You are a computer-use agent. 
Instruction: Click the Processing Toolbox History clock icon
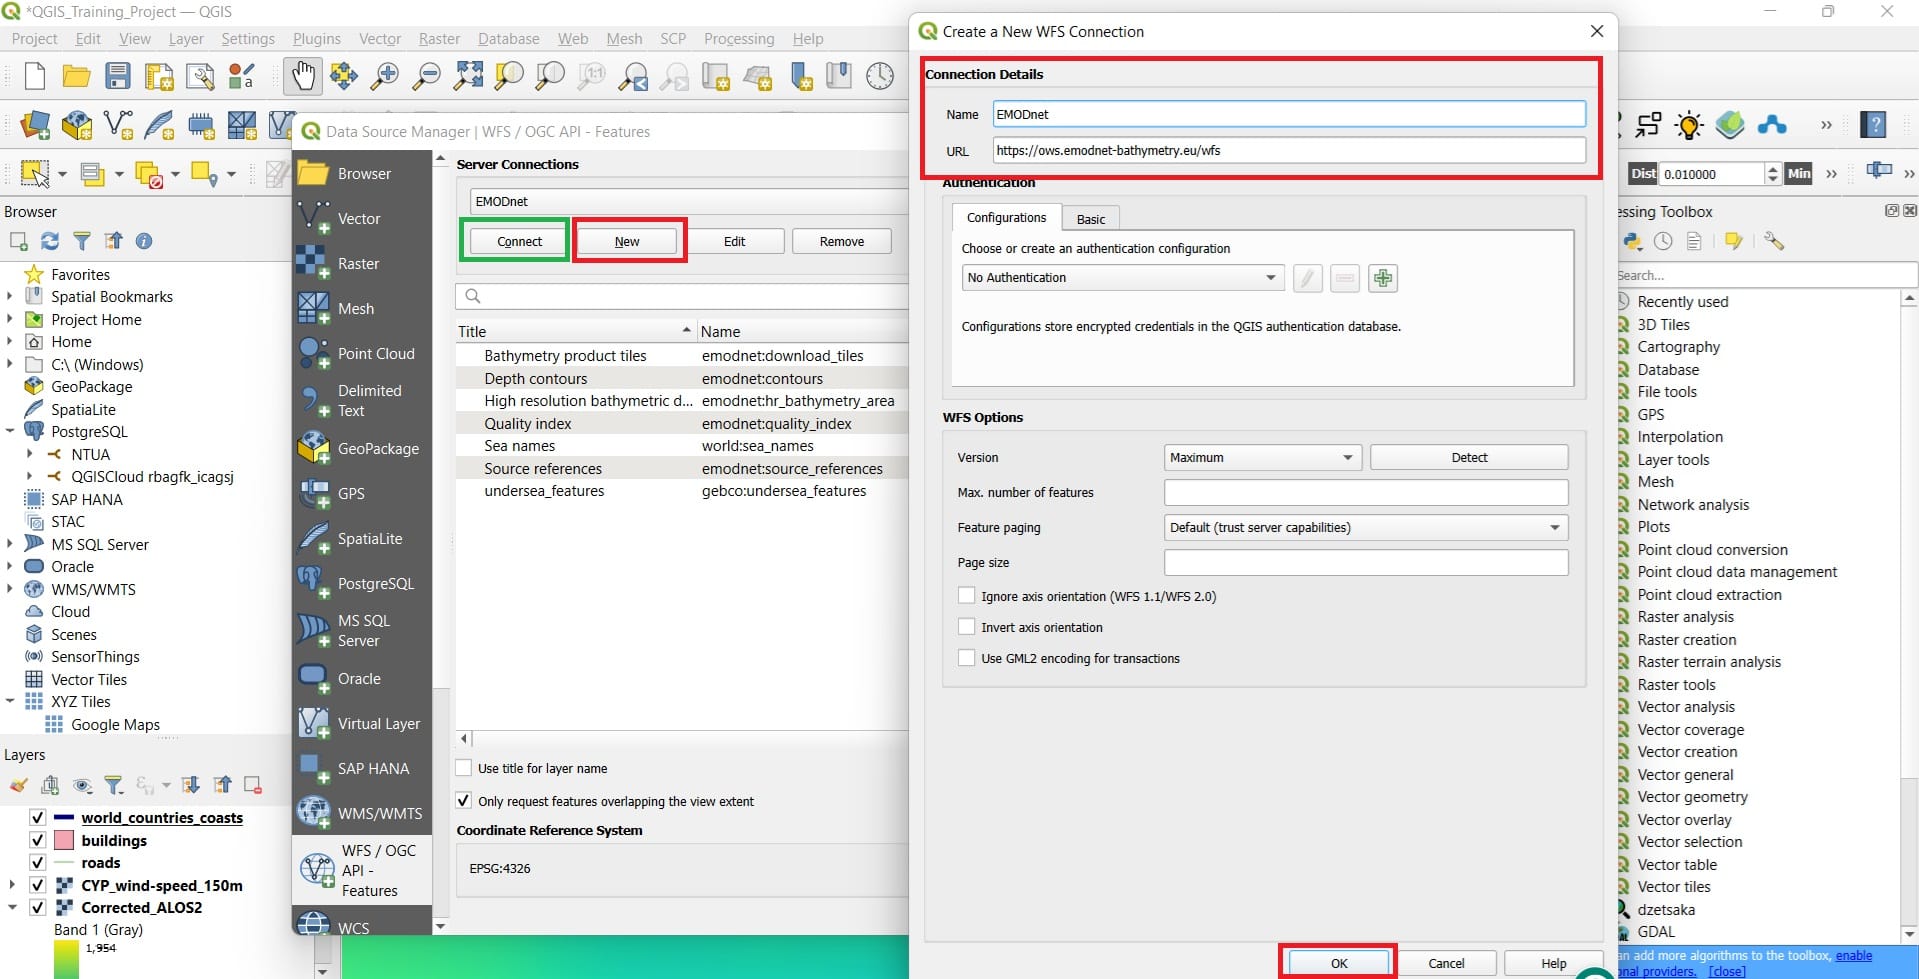(x=1663, y=241)
